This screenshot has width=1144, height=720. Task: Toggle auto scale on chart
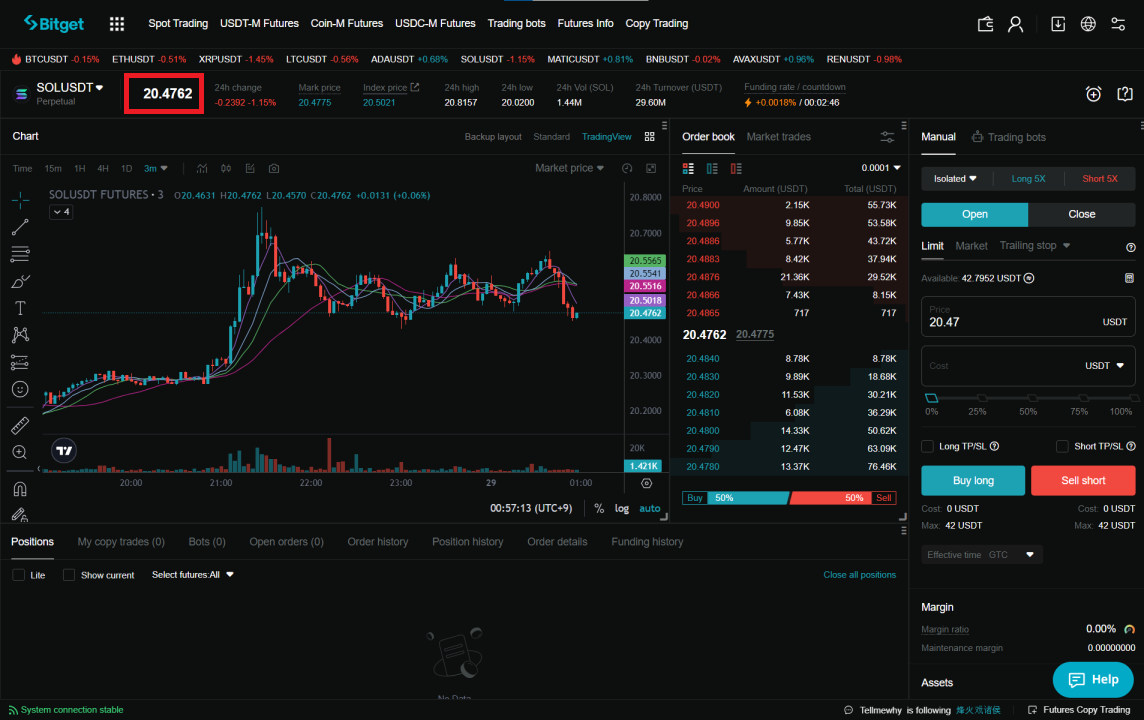coord(649,508)
